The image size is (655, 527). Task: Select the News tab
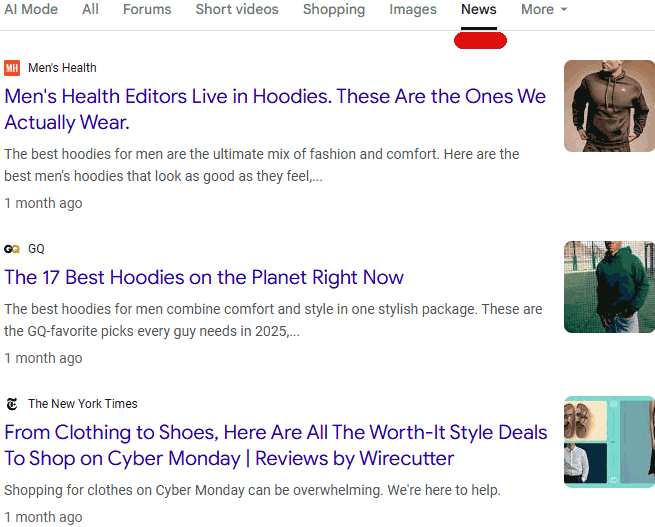[478, 10]
